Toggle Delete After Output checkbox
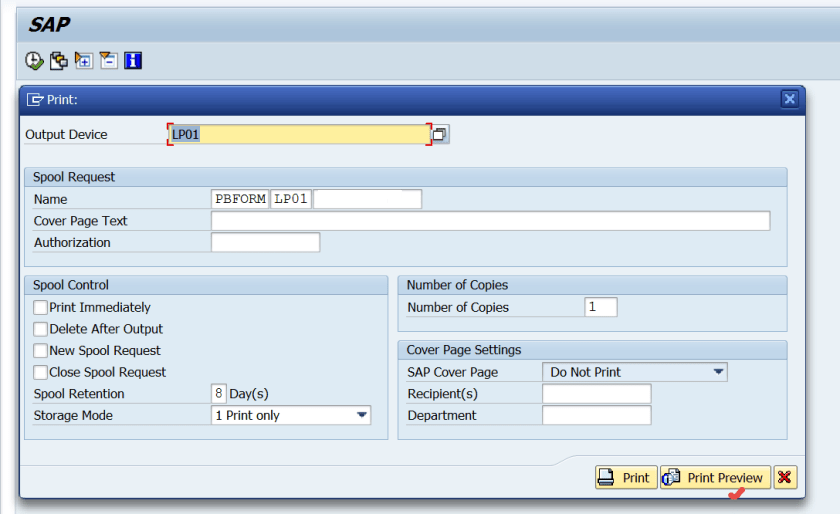This screenshot has width=840, height=514. point(40,329)
